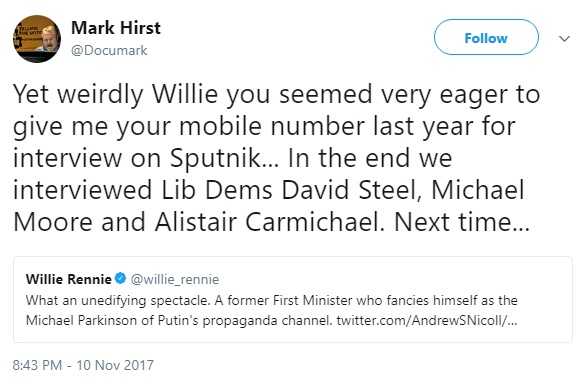Click the "Lib Dems" words in the tweet

coord(217,190)
